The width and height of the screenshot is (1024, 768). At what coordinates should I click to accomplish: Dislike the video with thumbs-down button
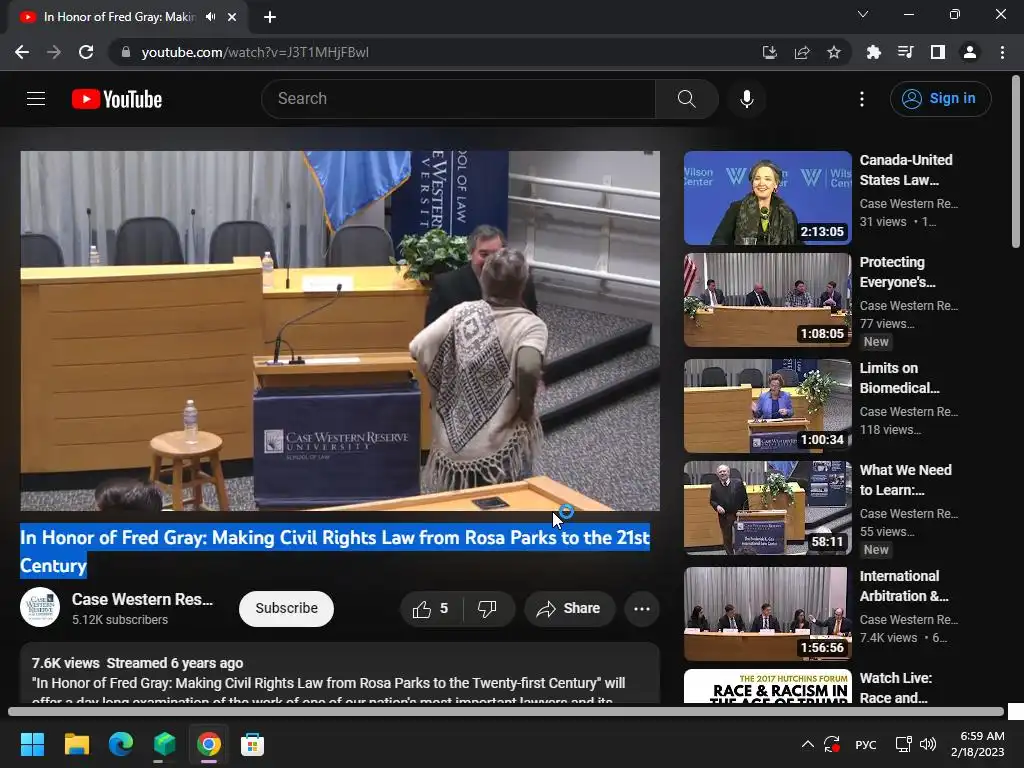pyautogui.click(x=488, y=609)
